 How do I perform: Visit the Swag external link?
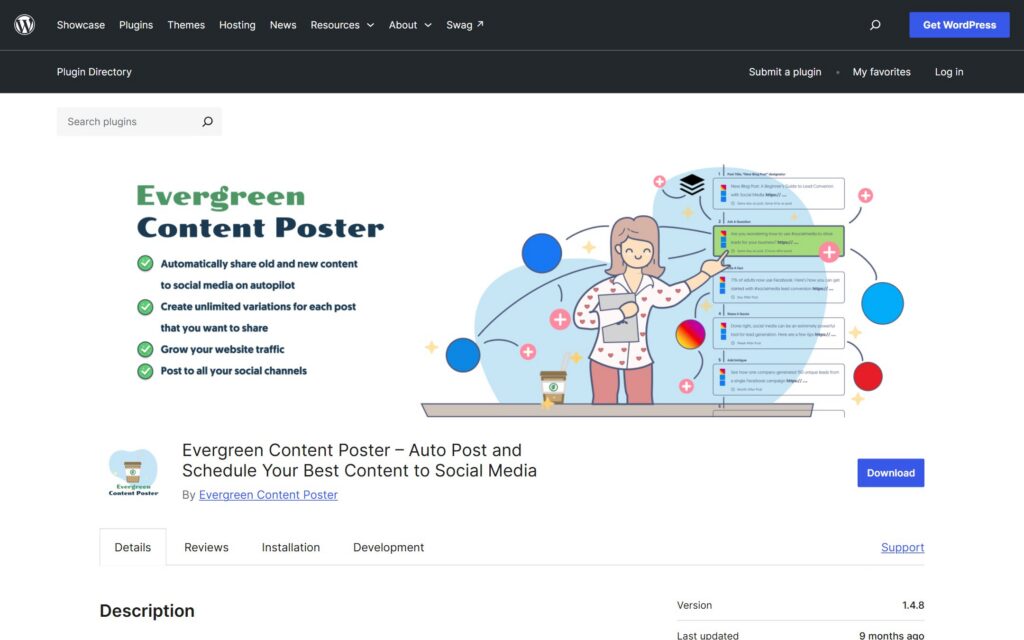click(x=465, y=25)
